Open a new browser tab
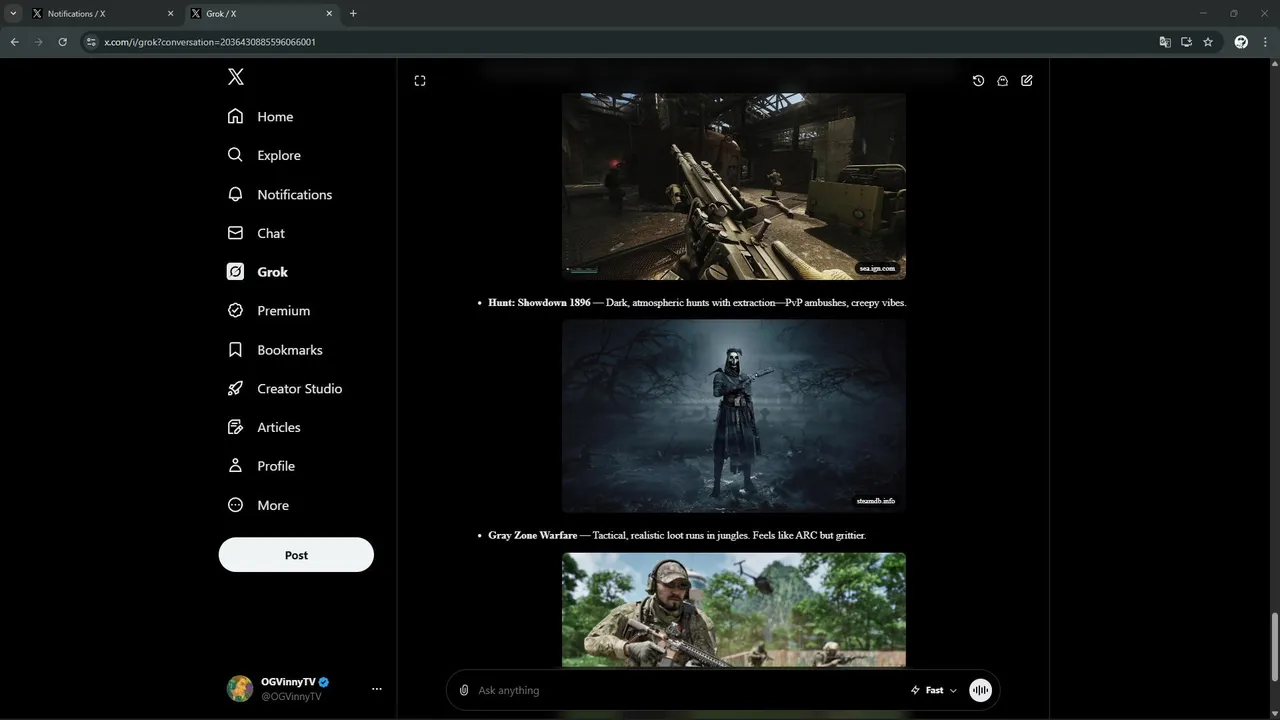1280x720 pixels. 353,14
